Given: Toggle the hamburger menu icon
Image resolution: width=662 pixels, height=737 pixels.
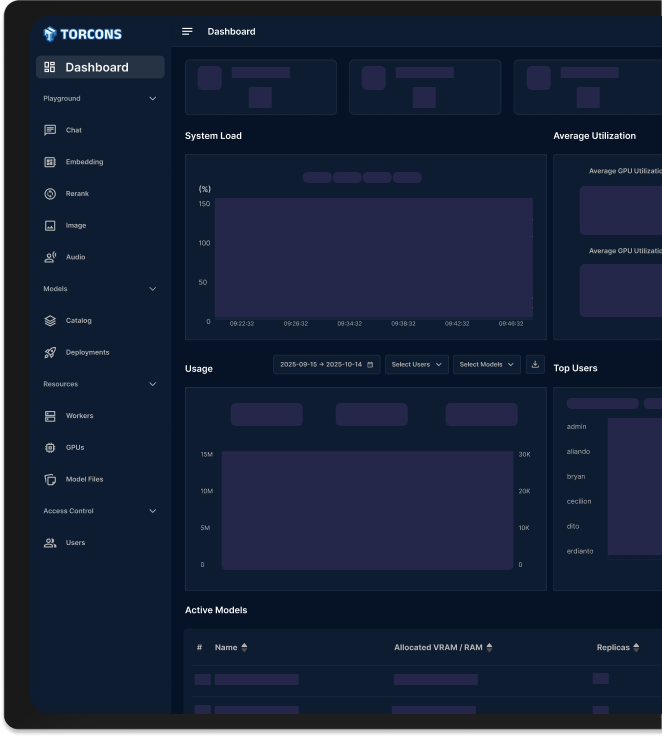Looking at the screenshot, I should pyautogui.click(x=187, y=31).
